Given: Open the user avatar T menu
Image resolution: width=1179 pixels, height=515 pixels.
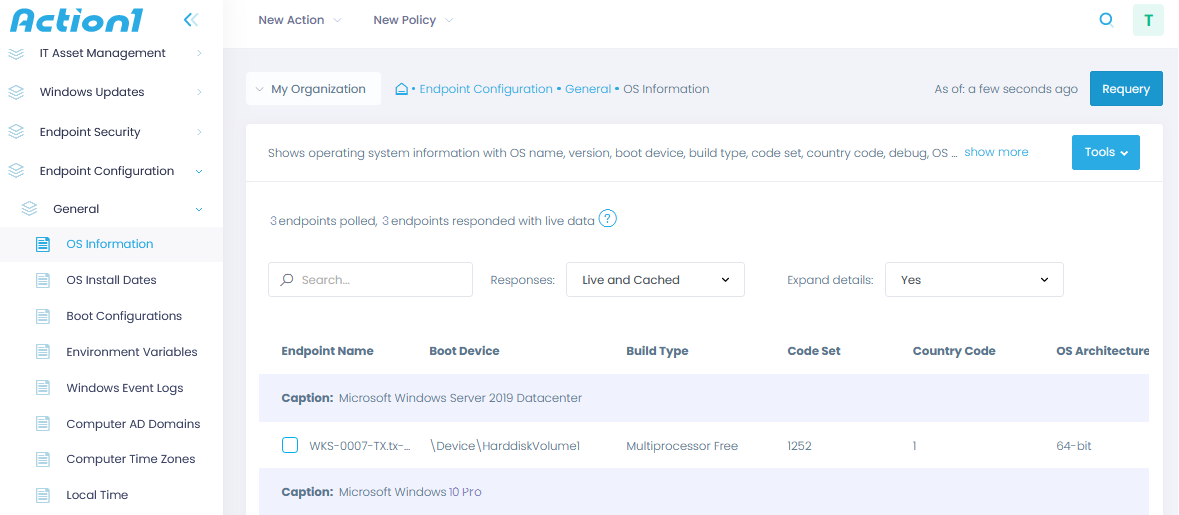Looking at the screenshot, I should (x=1148, y=20).
